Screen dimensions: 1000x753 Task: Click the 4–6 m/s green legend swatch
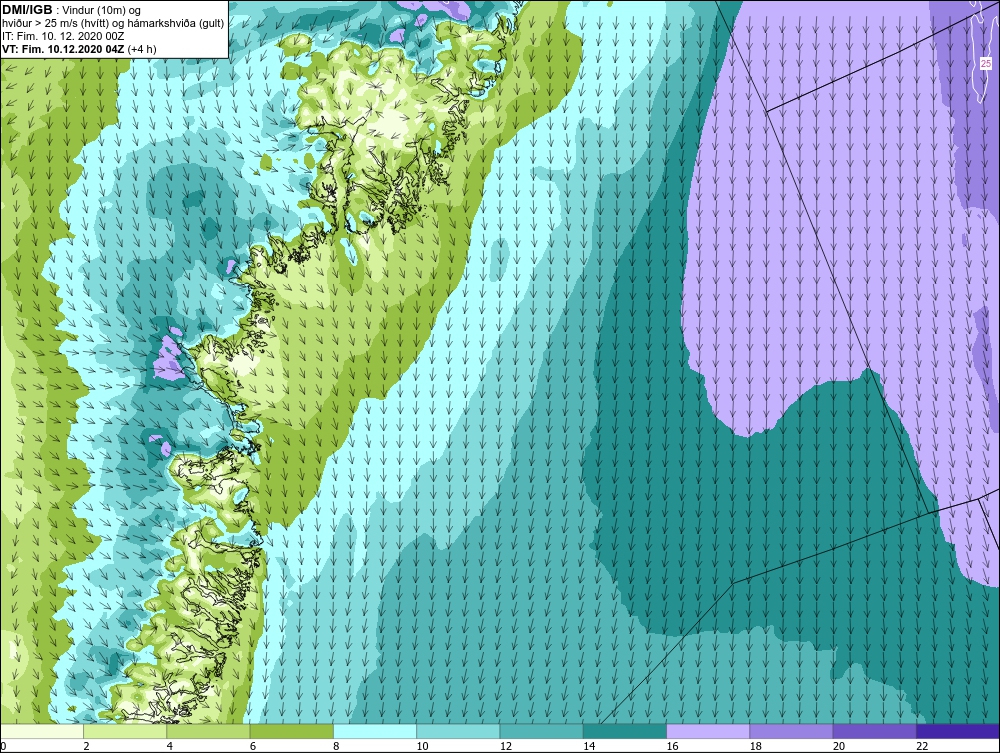tap(209, 731)
